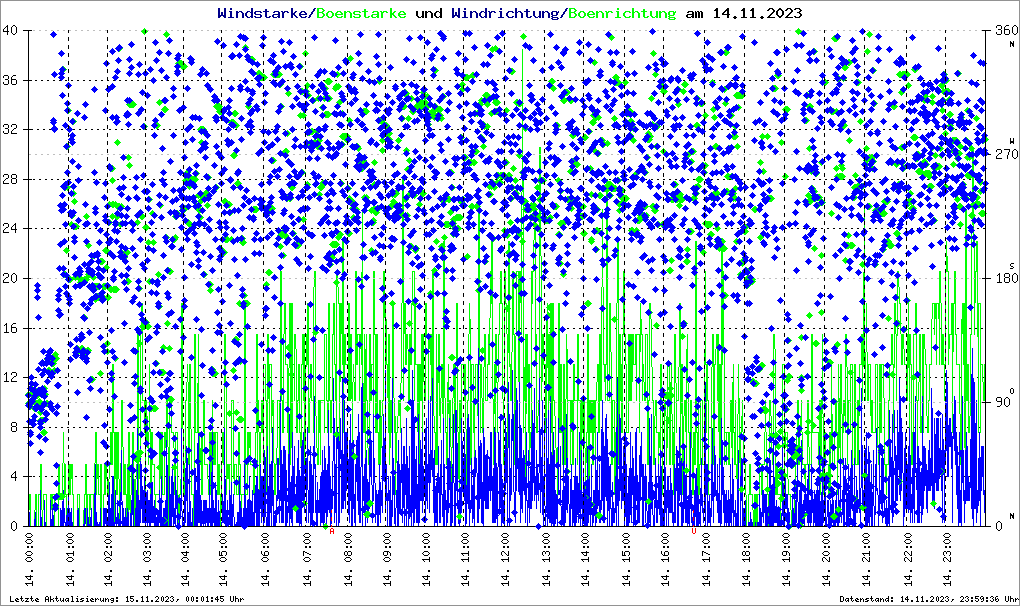The width and height of the screenshot is (1020, 606).
Task: Click the 'S' compass letter above 180
Action: coord(1012,265)
